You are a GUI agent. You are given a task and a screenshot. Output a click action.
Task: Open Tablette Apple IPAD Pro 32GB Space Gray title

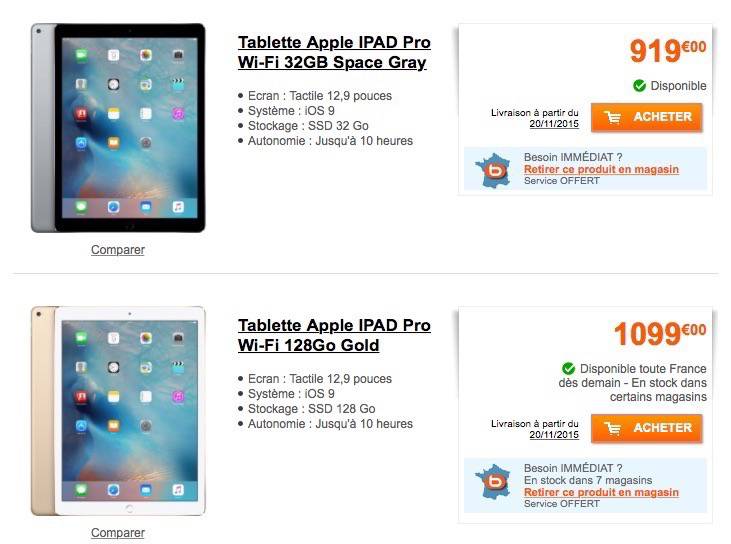[x=334, y=52]
